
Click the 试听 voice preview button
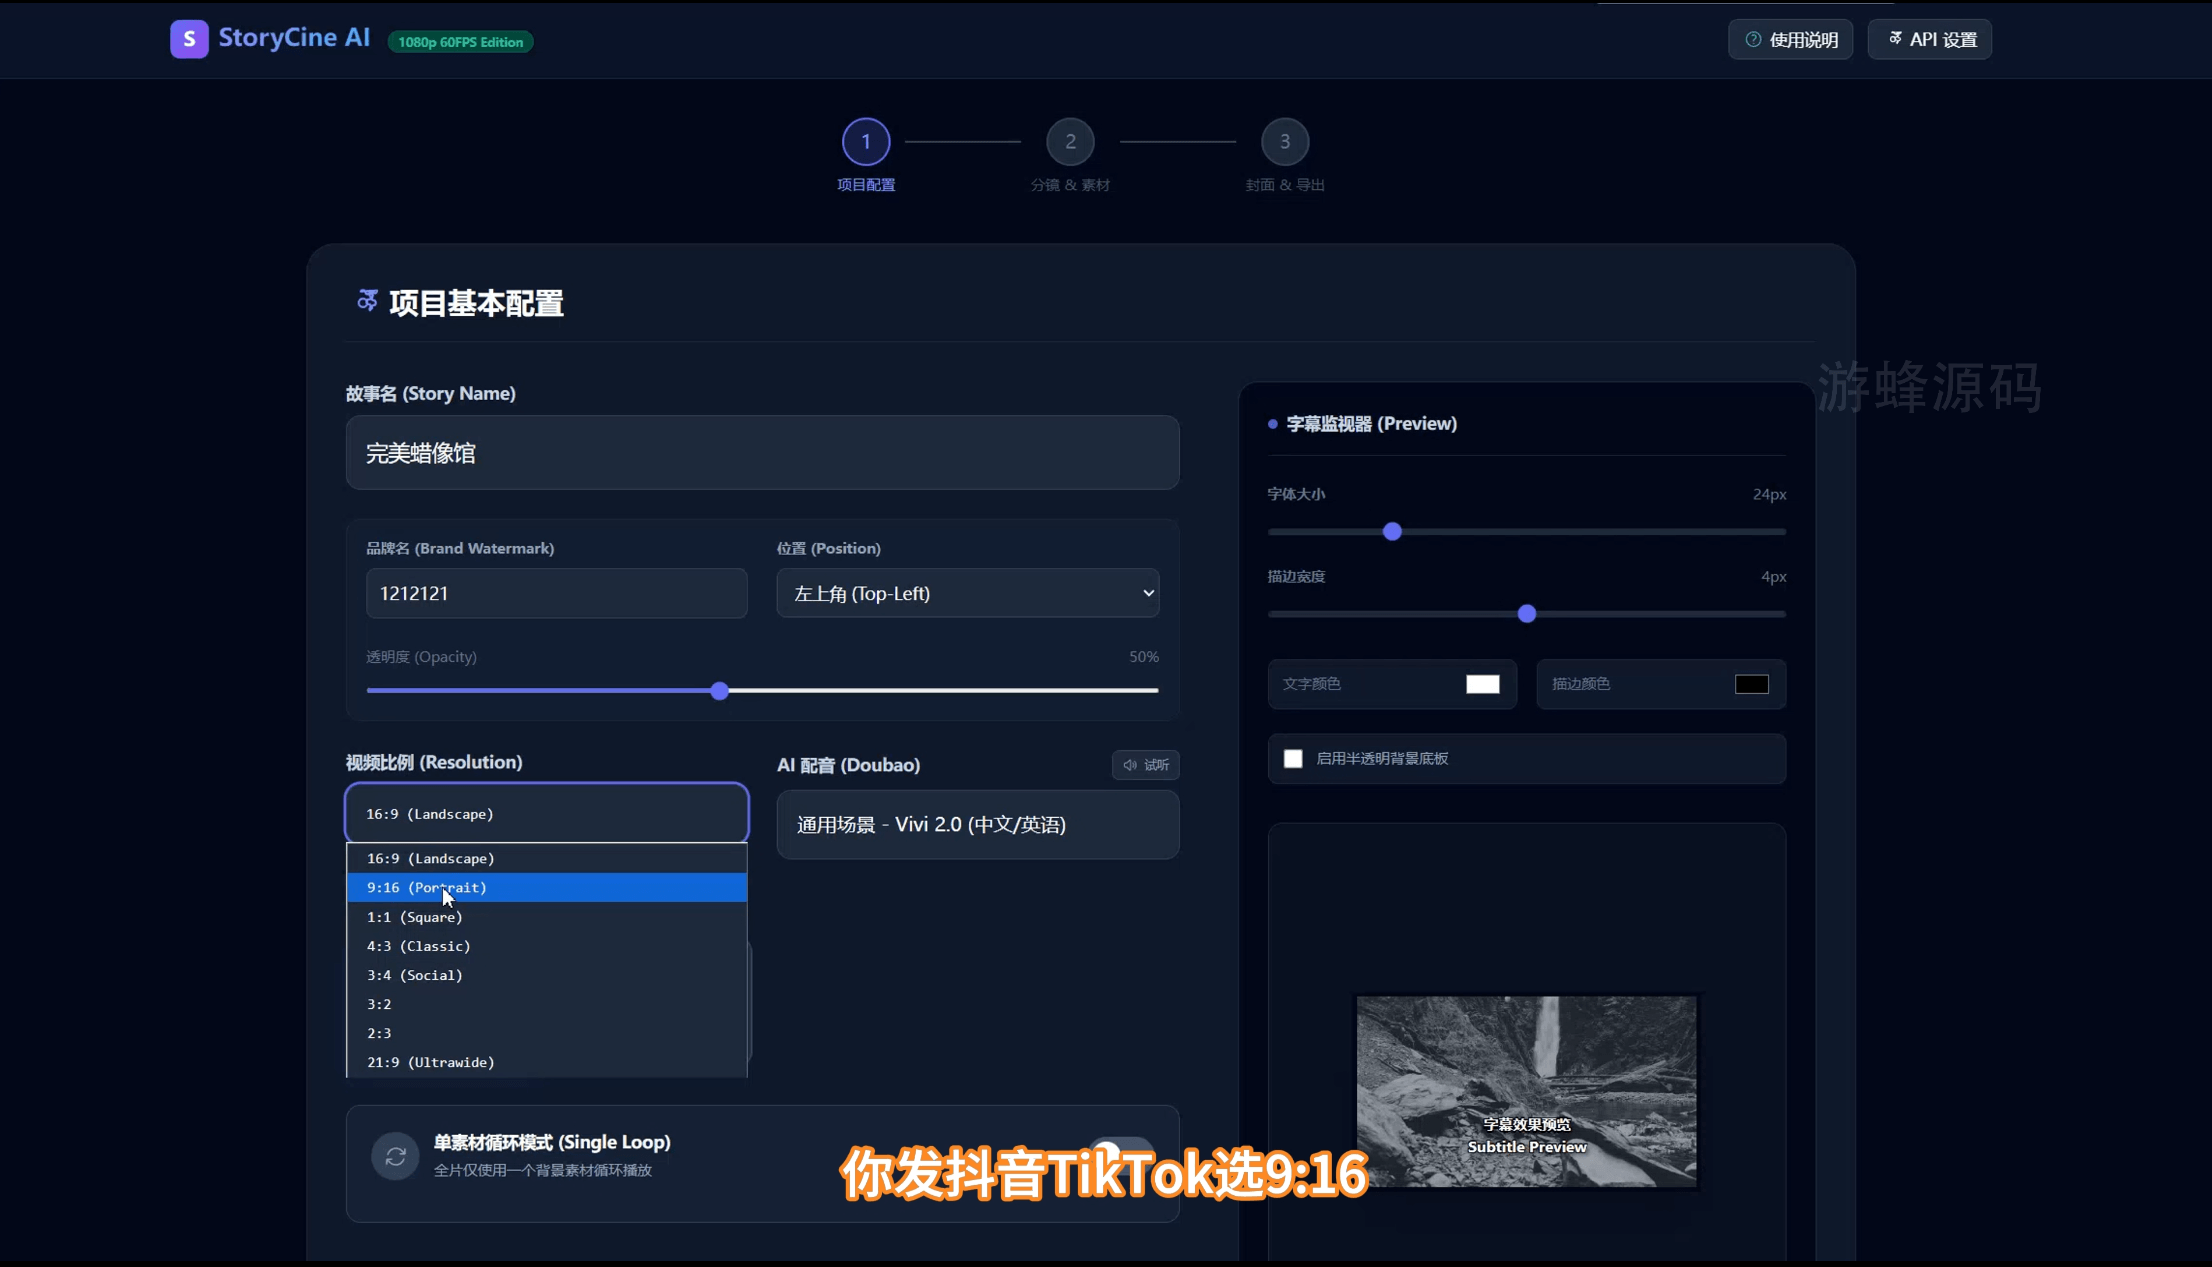1146,765
